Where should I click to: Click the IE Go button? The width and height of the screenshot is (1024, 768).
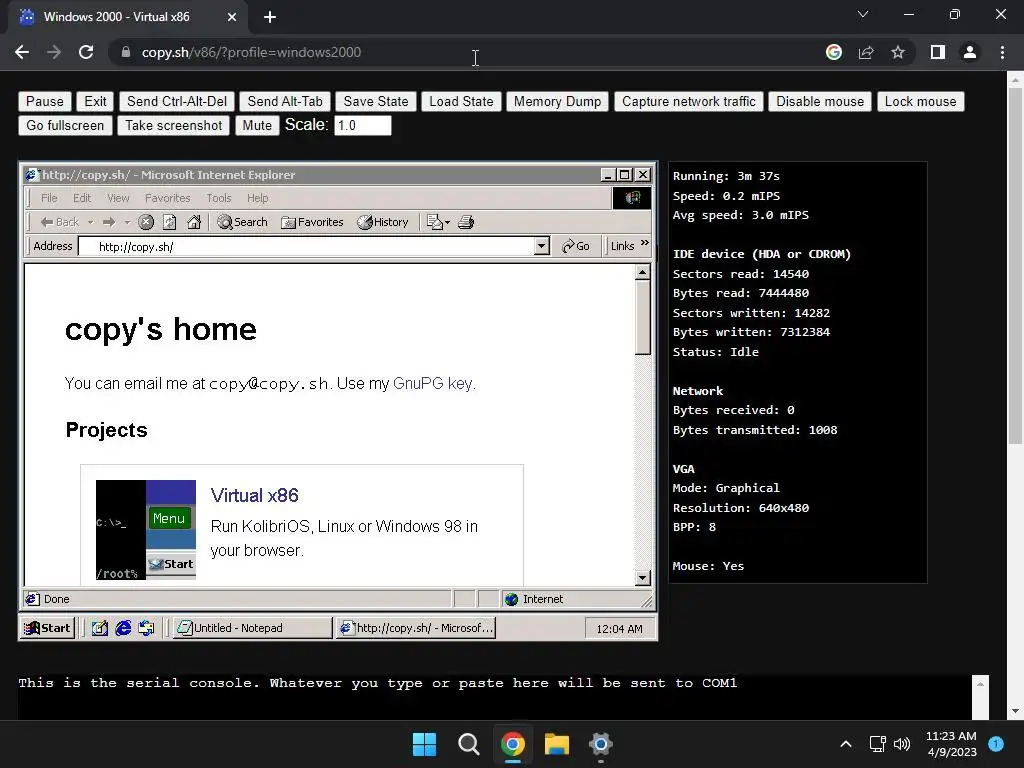click(575, 246)
